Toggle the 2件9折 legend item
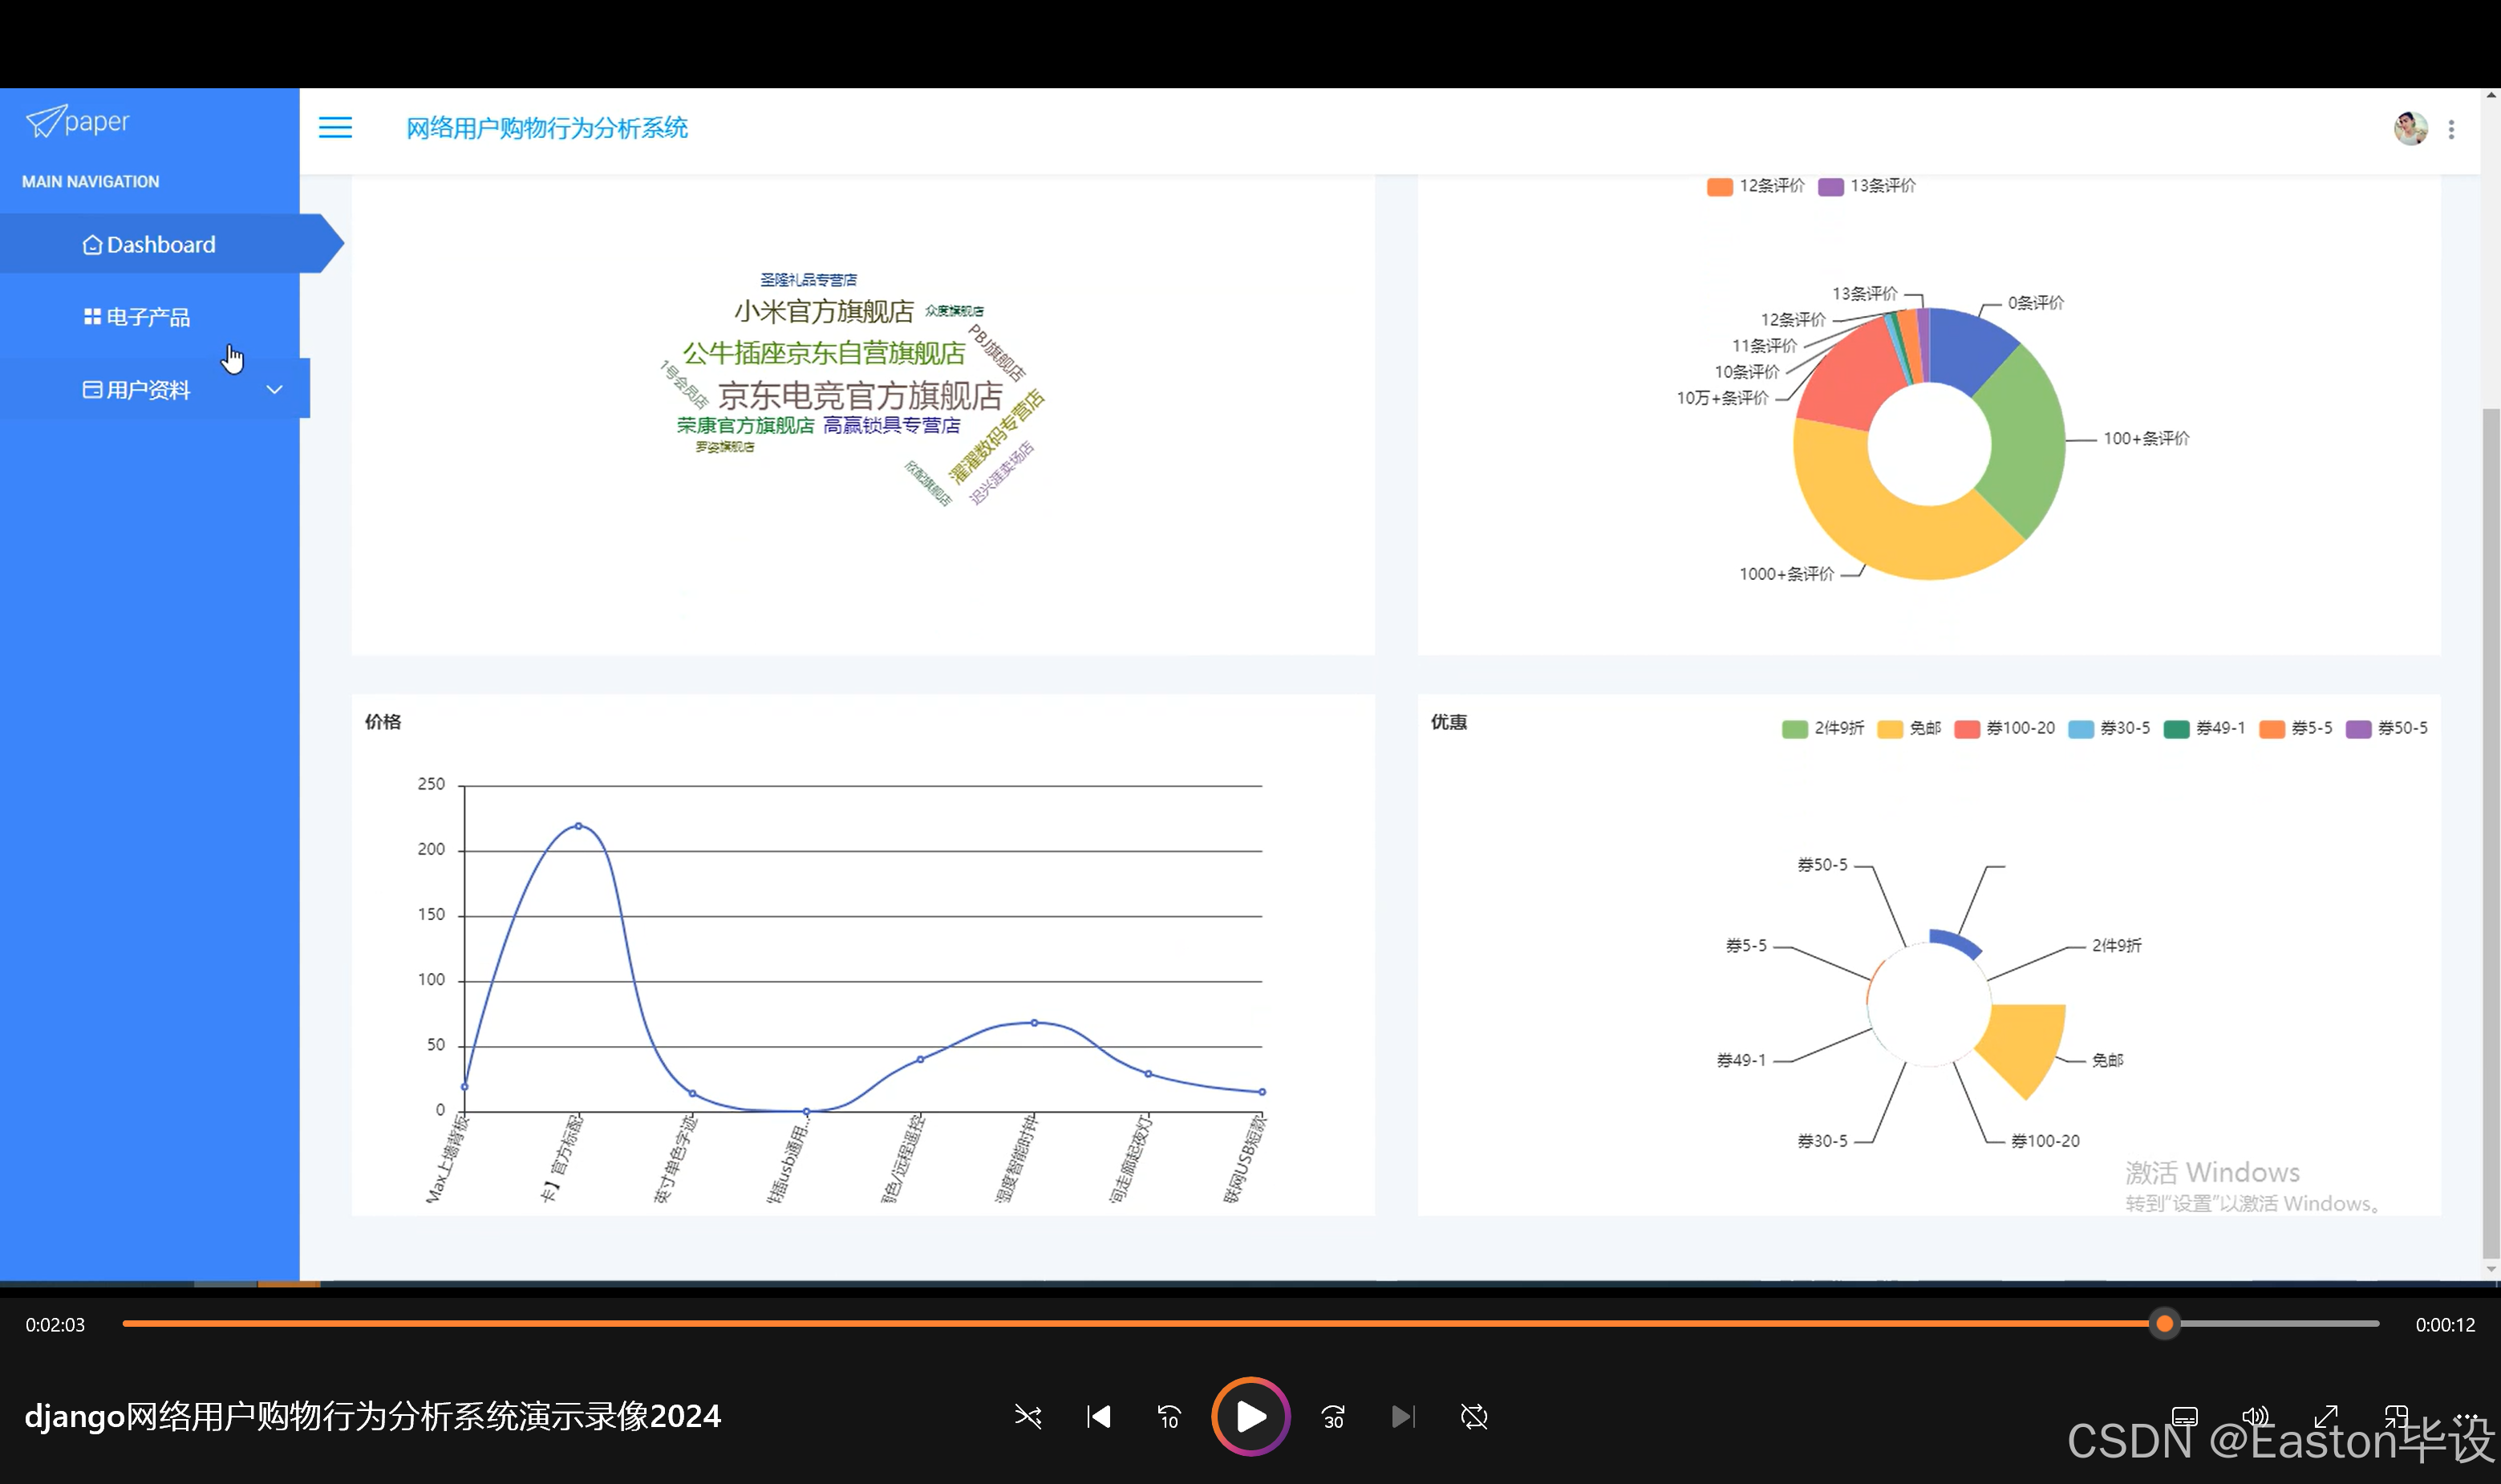 pos(1823,729)
